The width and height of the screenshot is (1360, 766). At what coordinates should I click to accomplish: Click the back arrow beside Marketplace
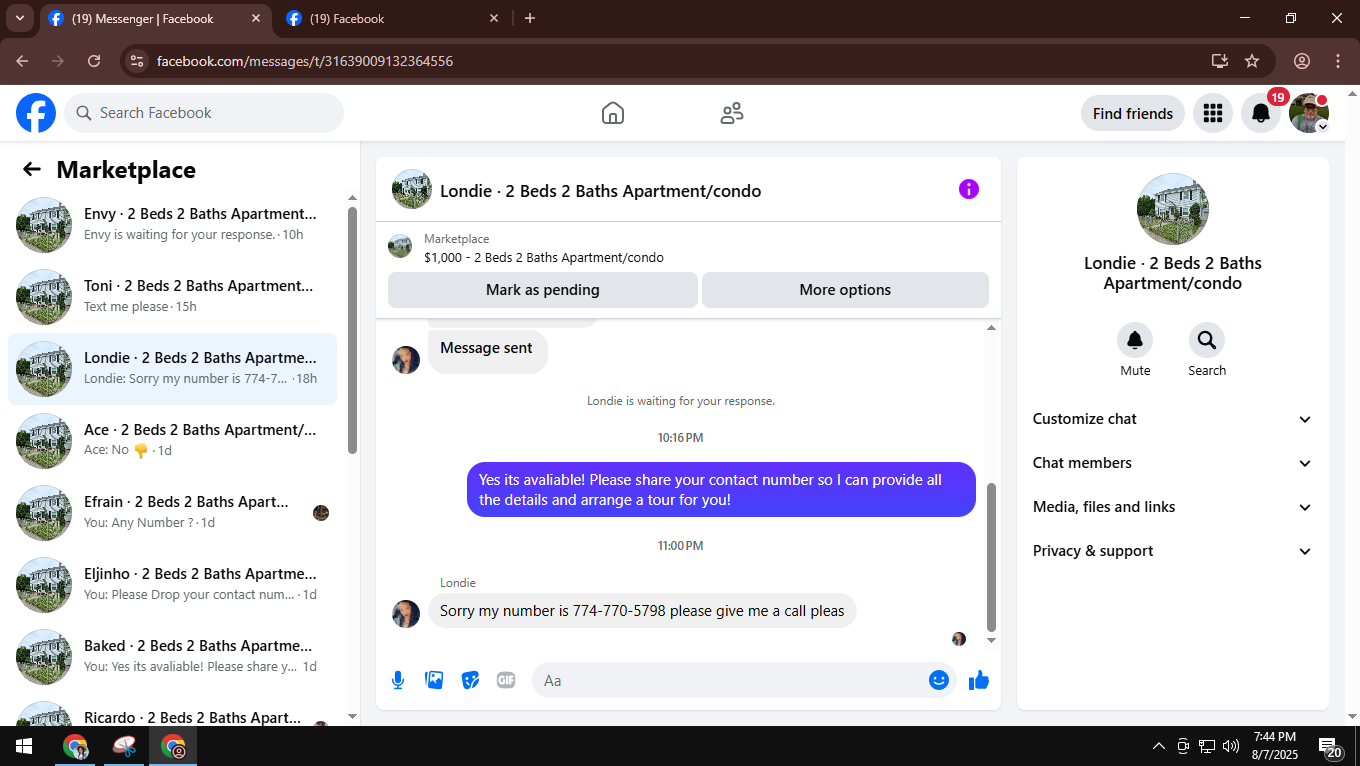click(32, 170)
